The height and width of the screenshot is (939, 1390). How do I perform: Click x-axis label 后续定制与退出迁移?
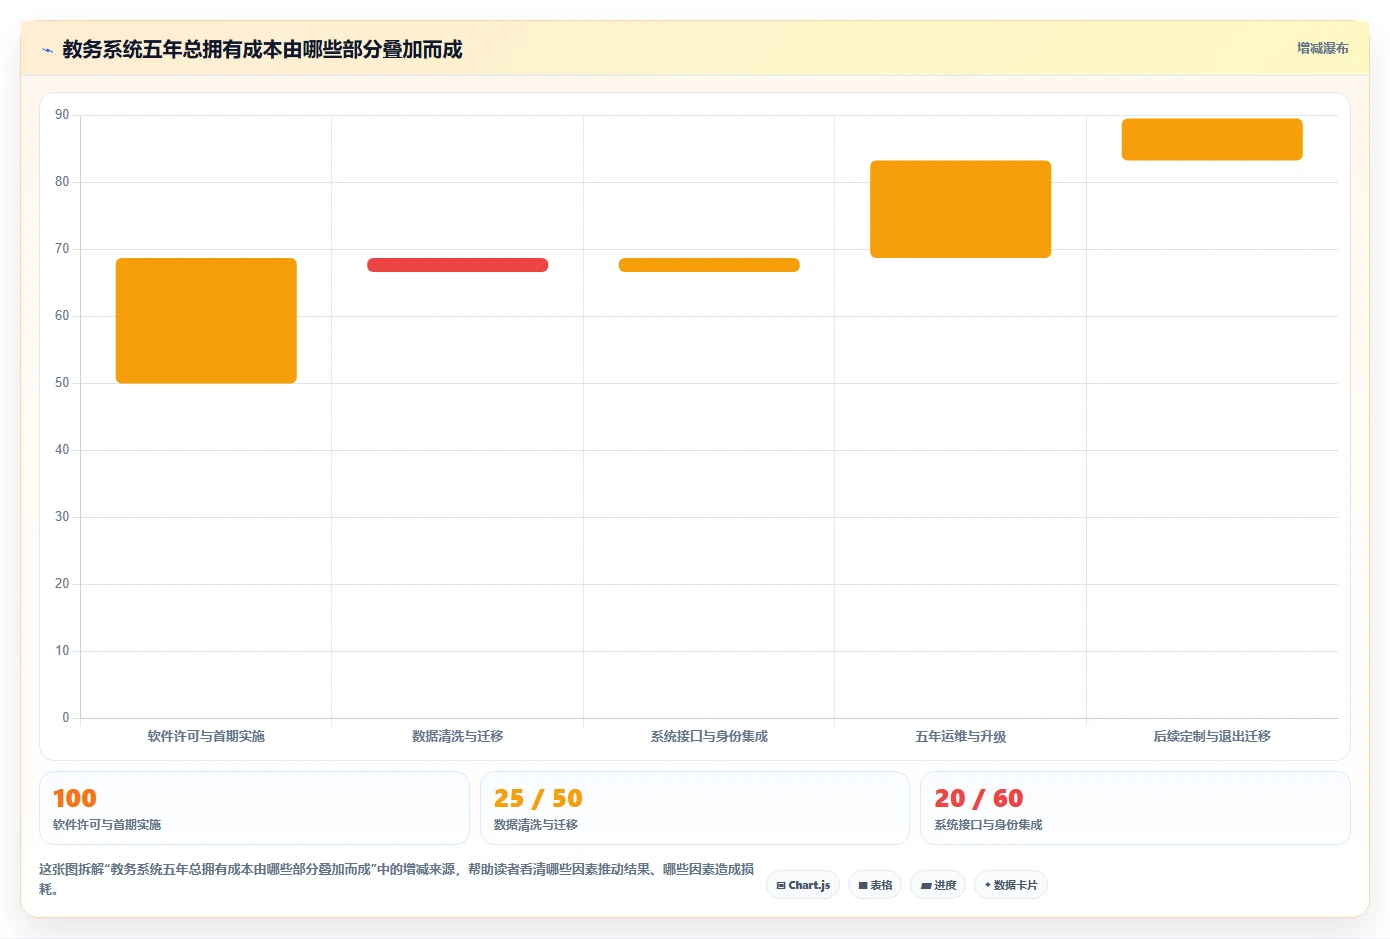1212,736
